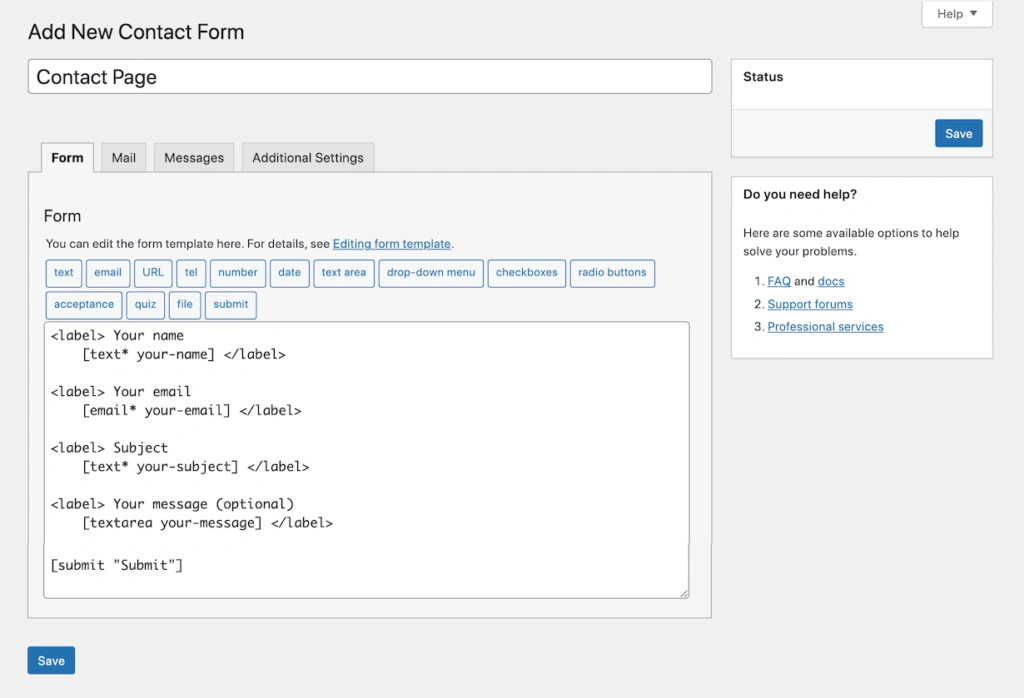This screenshot has width=1024, height=698.
Task: Open the Editing form template link
Action: point(392,244)
